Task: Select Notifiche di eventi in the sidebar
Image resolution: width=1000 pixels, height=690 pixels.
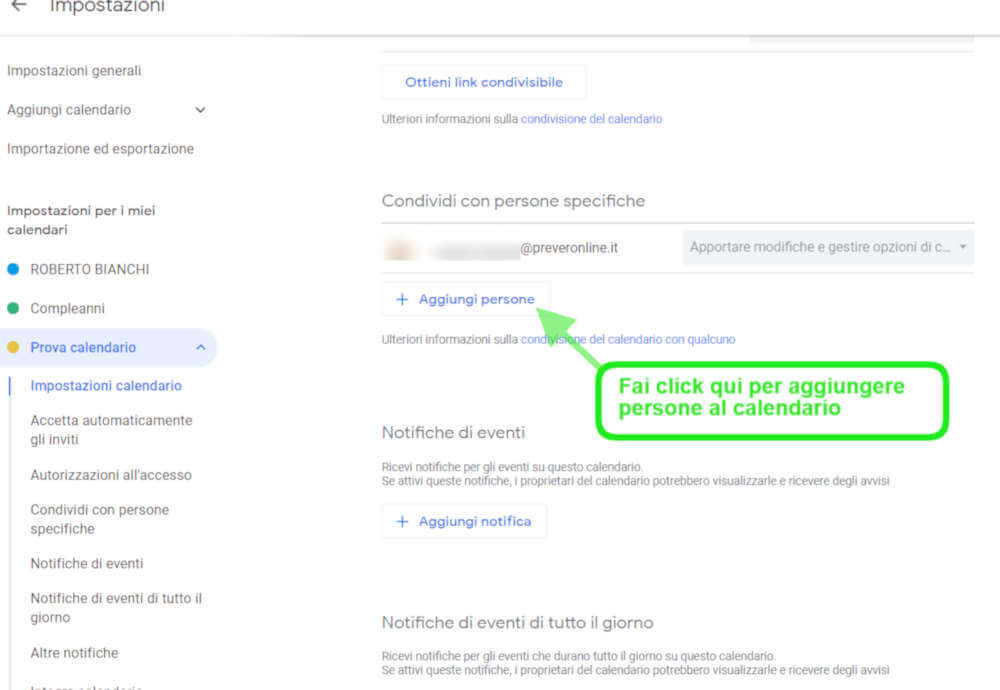Action: (87, 563)
